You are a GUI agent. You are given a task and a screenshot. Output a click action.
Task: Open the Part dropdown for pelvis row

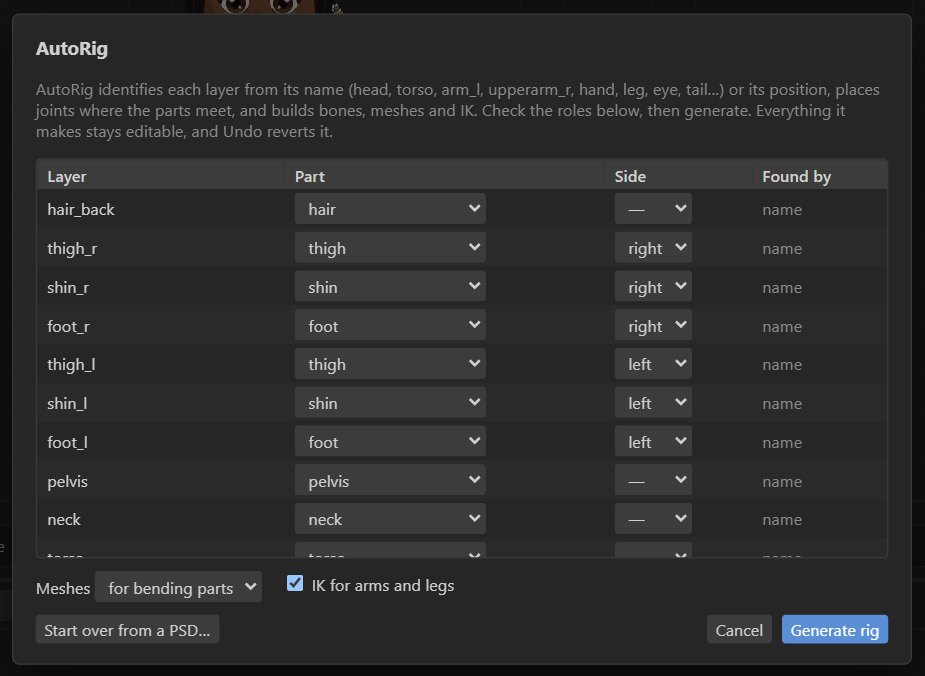pyautogui.click(x=390, y=481)
